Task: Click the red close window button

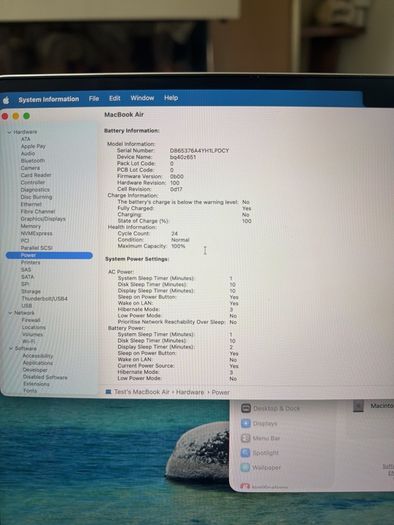Action: point(5,116)
